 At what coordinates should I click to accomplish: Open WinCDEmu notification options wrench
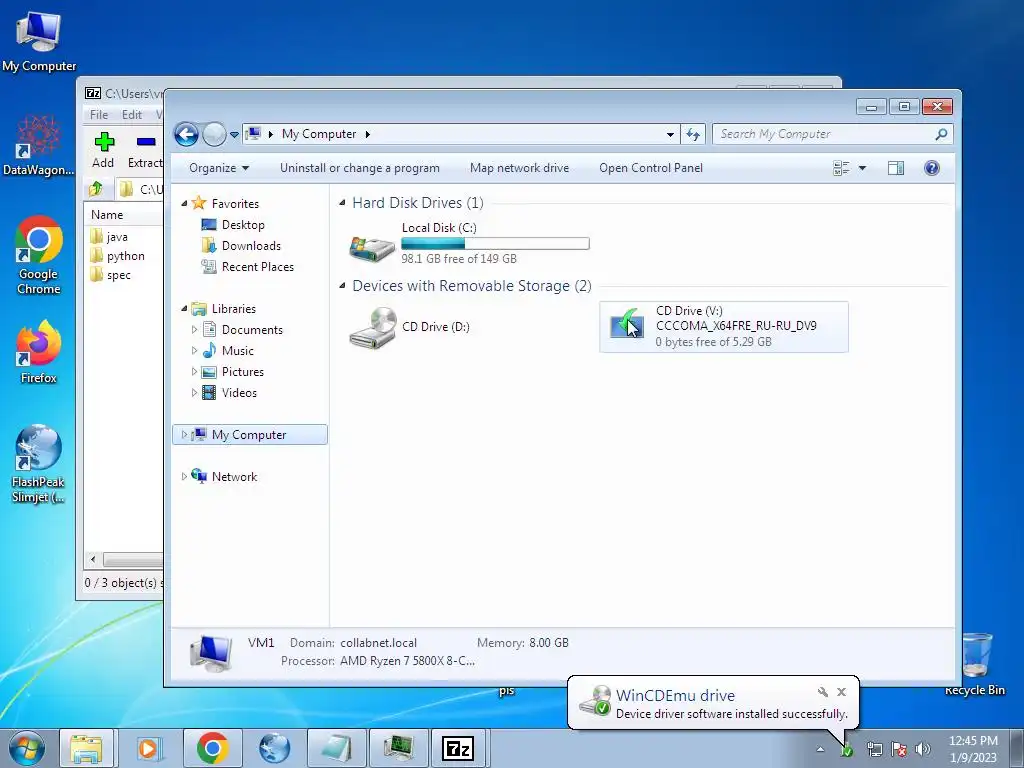click(x=823, y=692)
